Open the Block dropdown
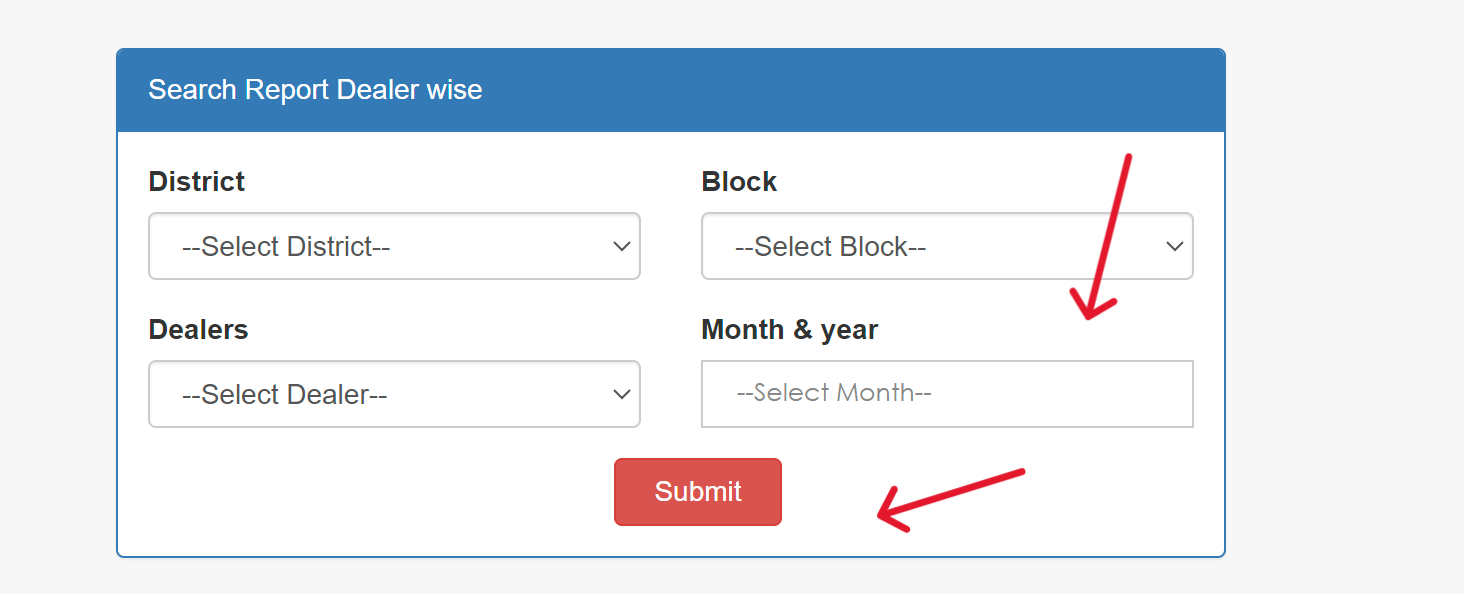The width and height of the screenshot is (1464, 594). [947, 246]
